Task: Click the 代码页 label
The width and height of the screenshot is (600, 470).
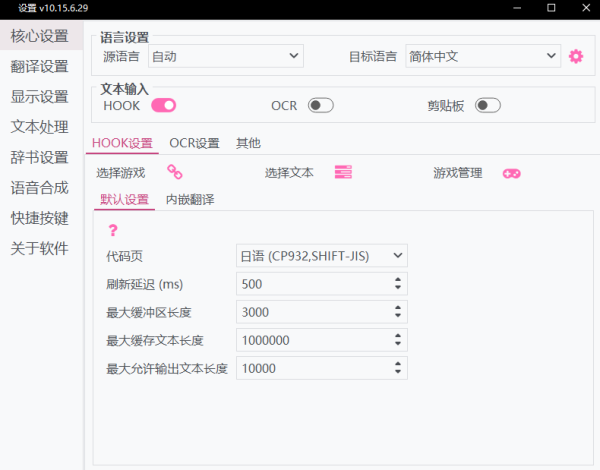Action: click(x=124, y=256)
